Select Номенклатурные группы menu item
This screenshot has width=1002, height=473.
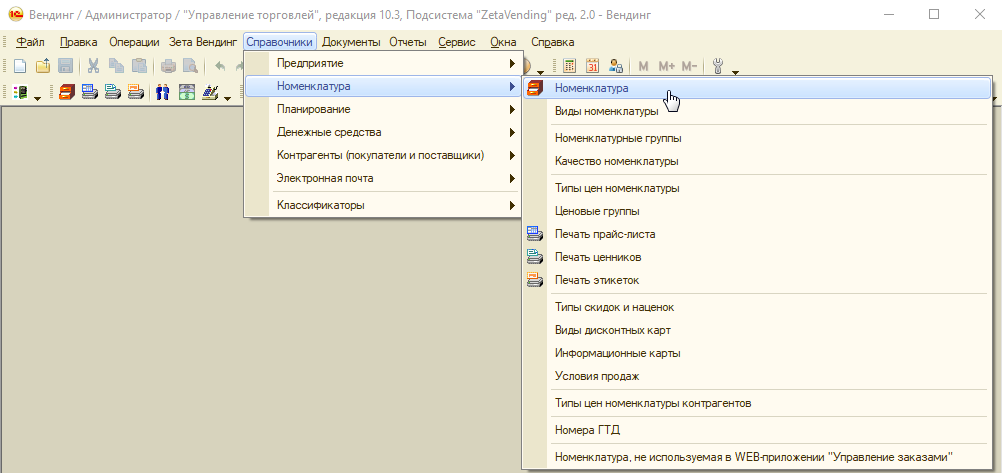tap(757, 138)
